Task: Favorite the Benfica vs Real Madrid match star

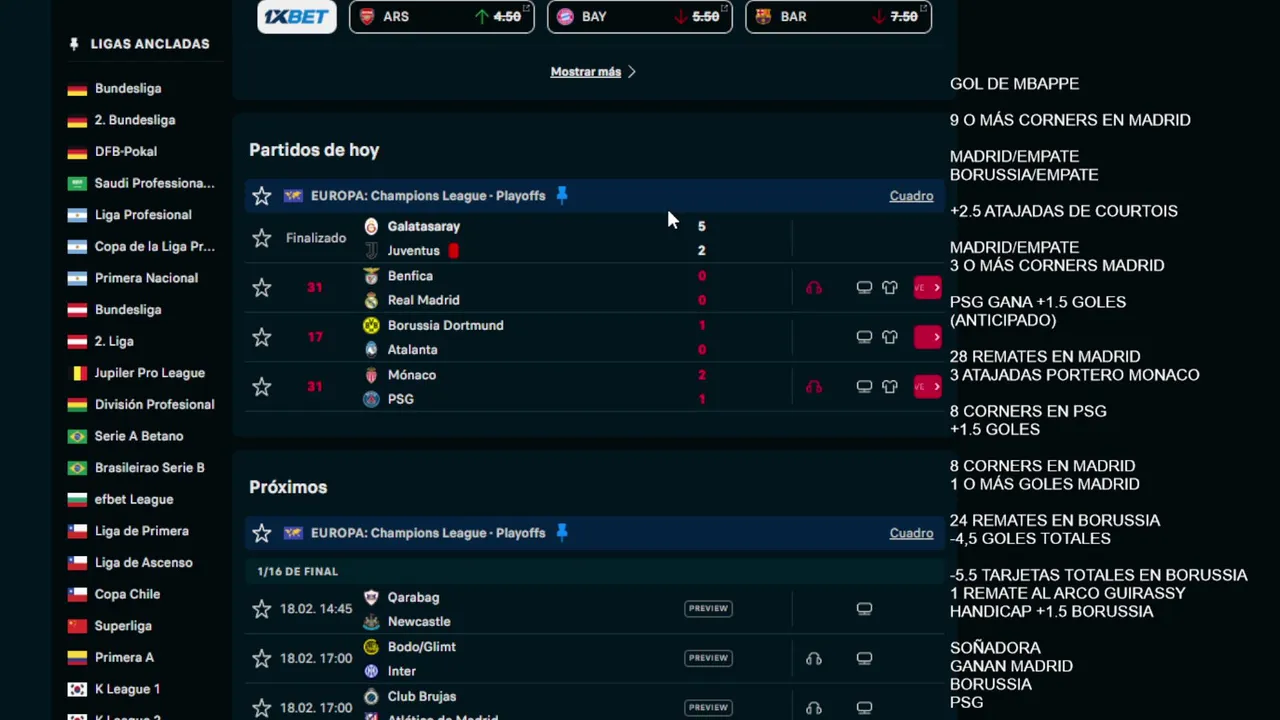Action: pos(262,288)
